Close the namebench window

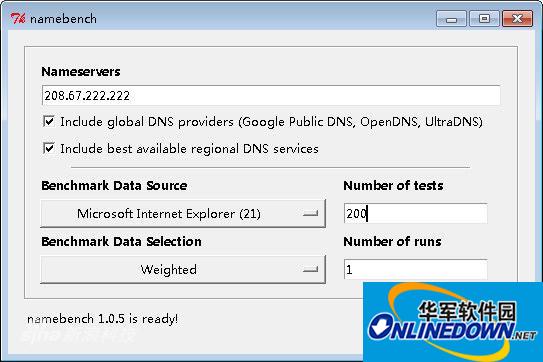(517, 19)
